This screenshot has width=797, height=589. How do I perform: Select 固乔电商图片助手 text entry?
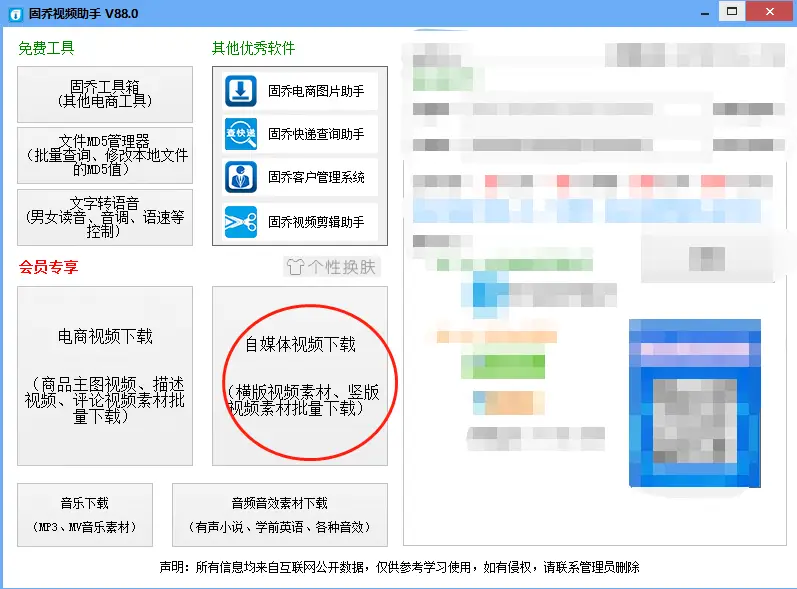click(x=316, y=91)
